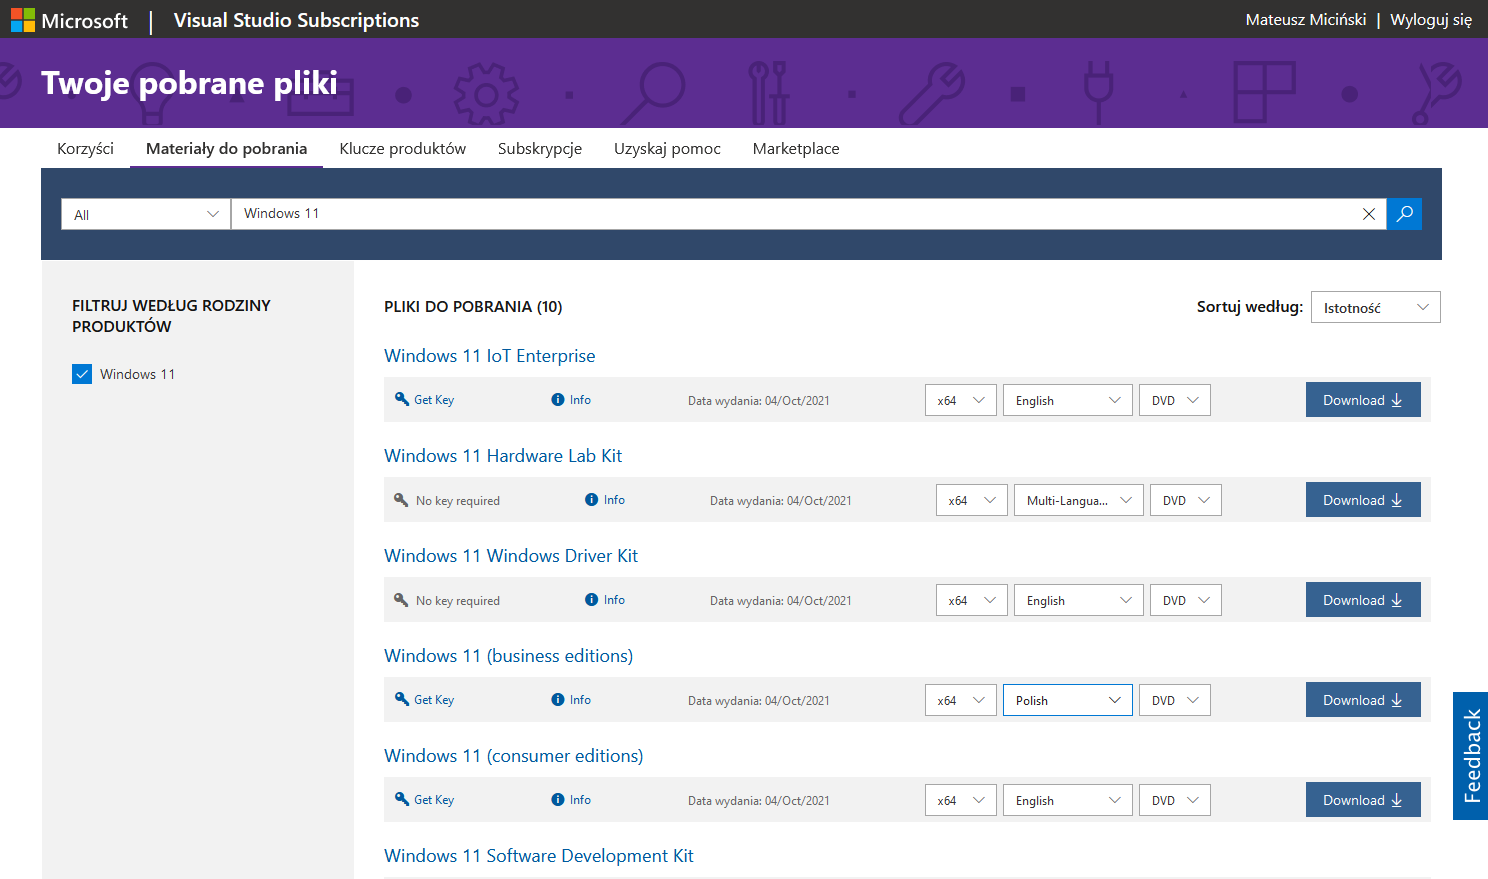Open x64 dropdown for business editions

(961, 700)
